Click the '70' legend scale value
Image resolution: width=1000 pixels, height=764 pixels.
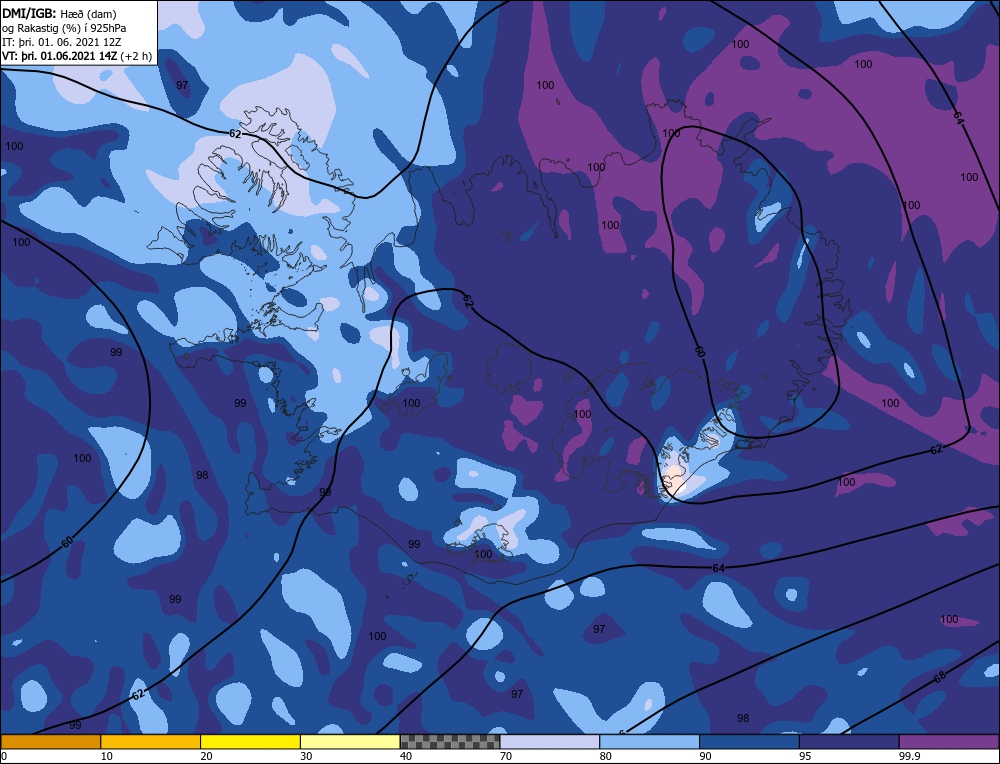pyautogui.click(x=506, y=756)
